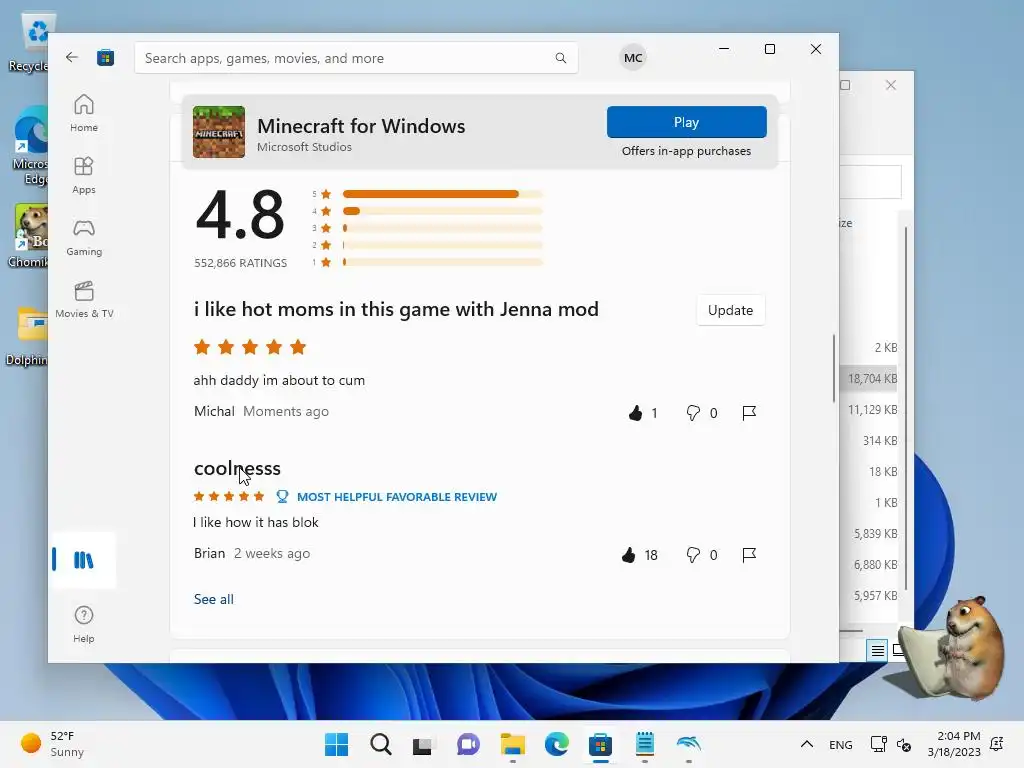Click the Minecraft for Windows title
This screenshot has width=1024, height=768.
[361, 125]
